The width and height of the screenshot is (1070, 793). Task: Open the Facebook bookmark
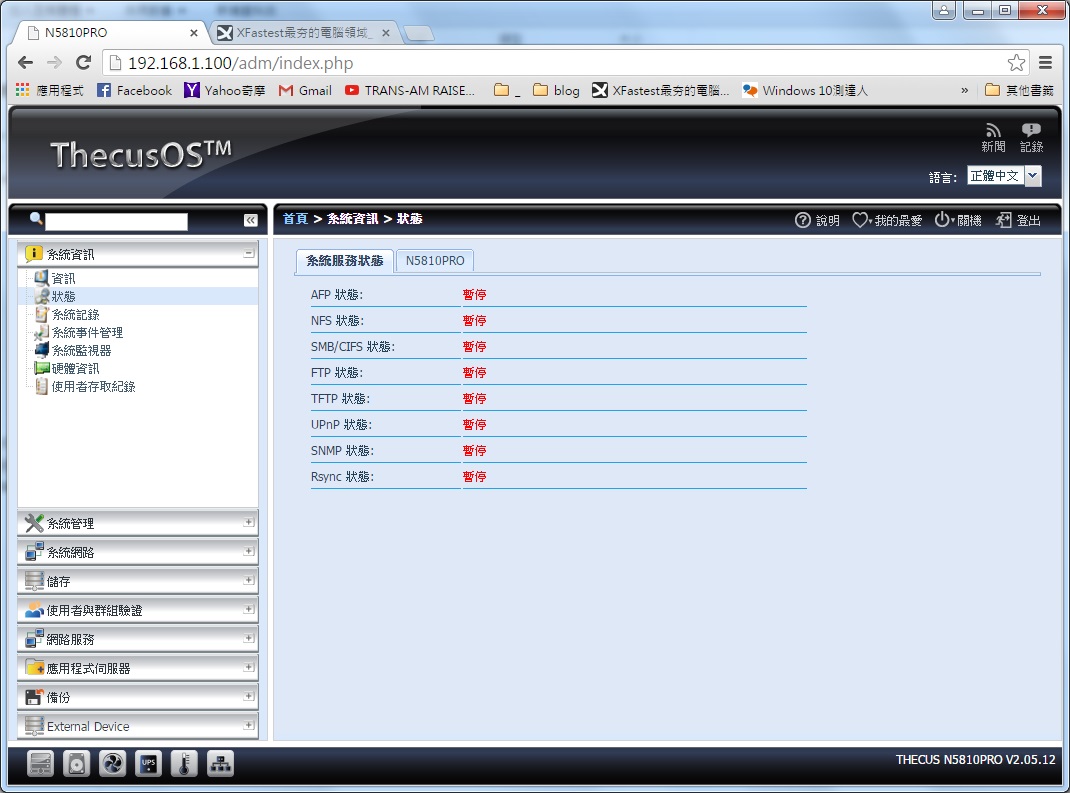coord(134,90)
